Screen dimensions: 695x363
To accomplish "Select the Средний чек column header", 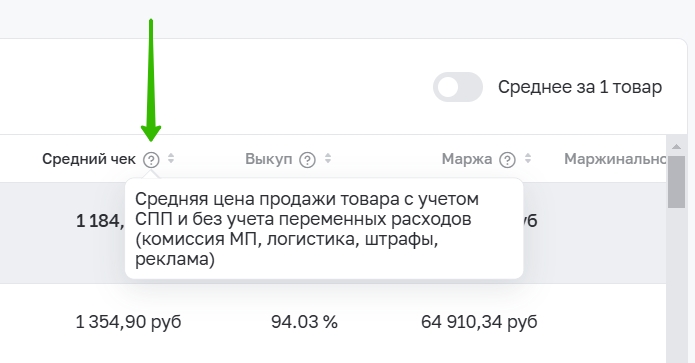I will click(89, 159).
